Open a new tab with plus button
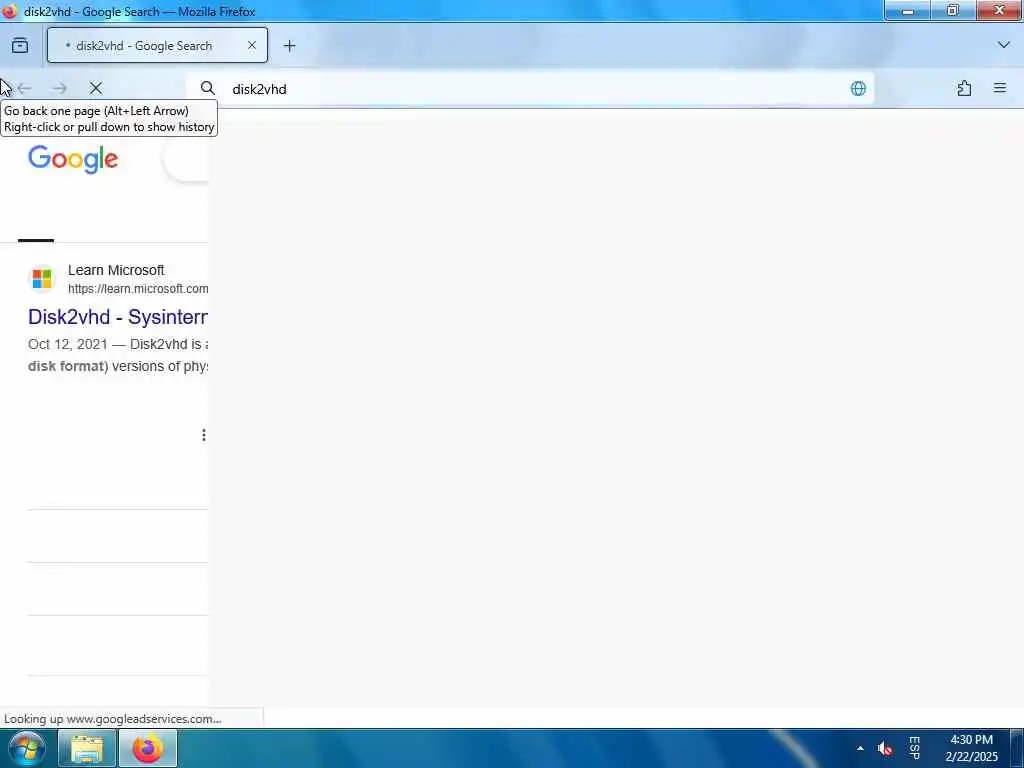The height and width of the screenshot is (768, 1024). coord(289,46)
